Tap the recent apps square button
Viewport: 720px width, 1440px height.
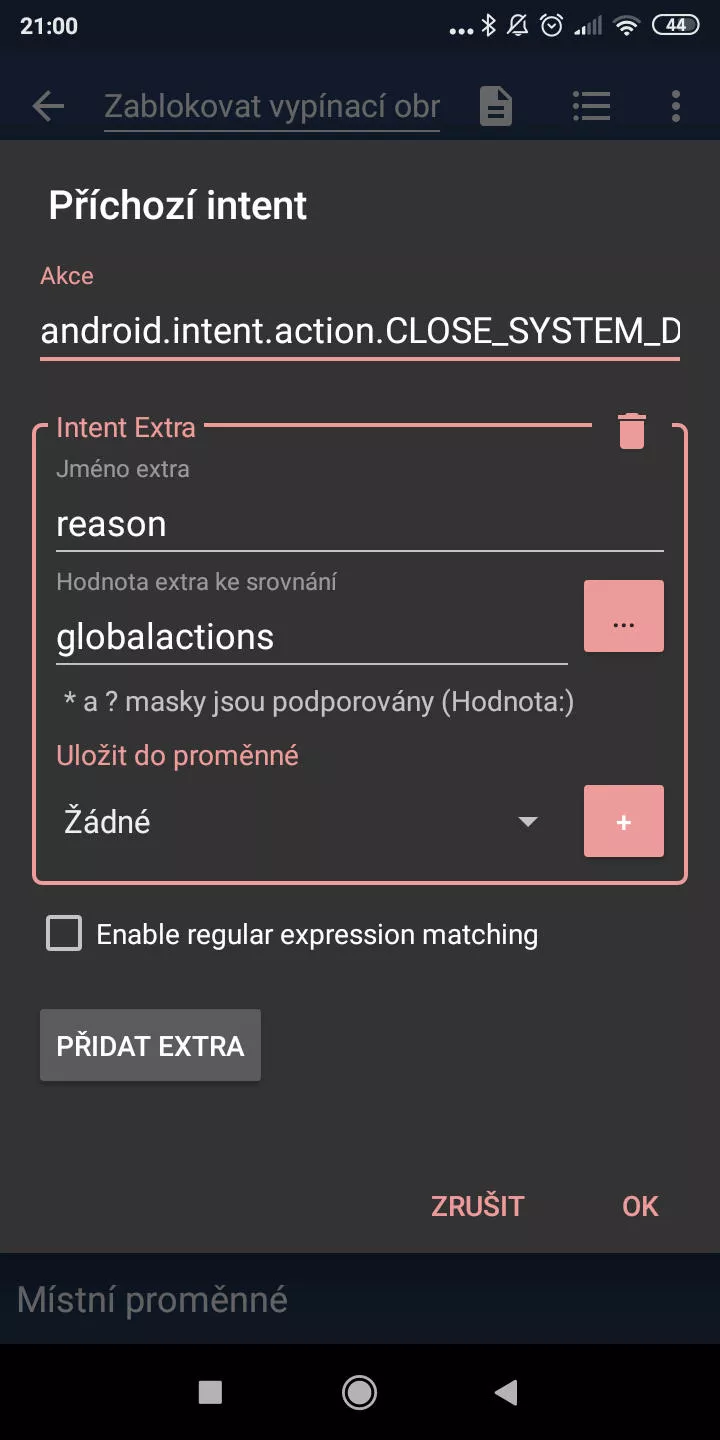[x=210, y=1391]
